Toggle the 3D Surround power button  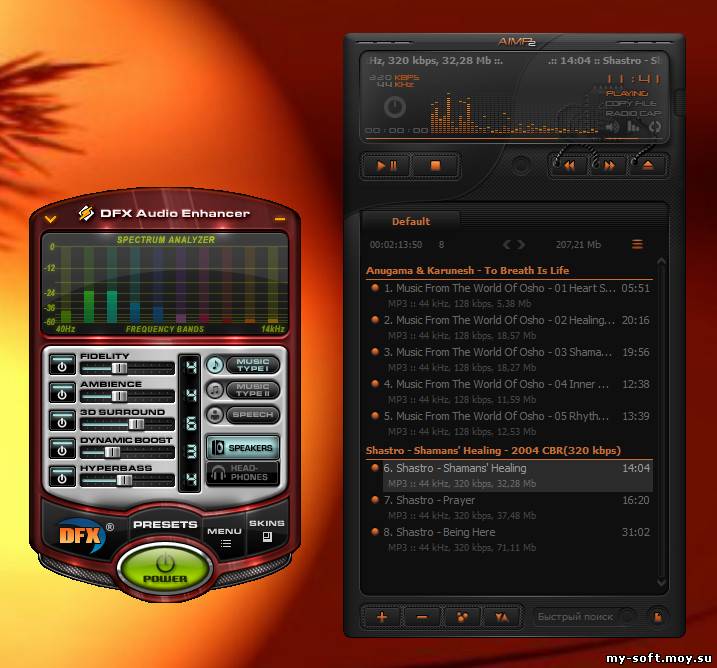pos(62,421)
